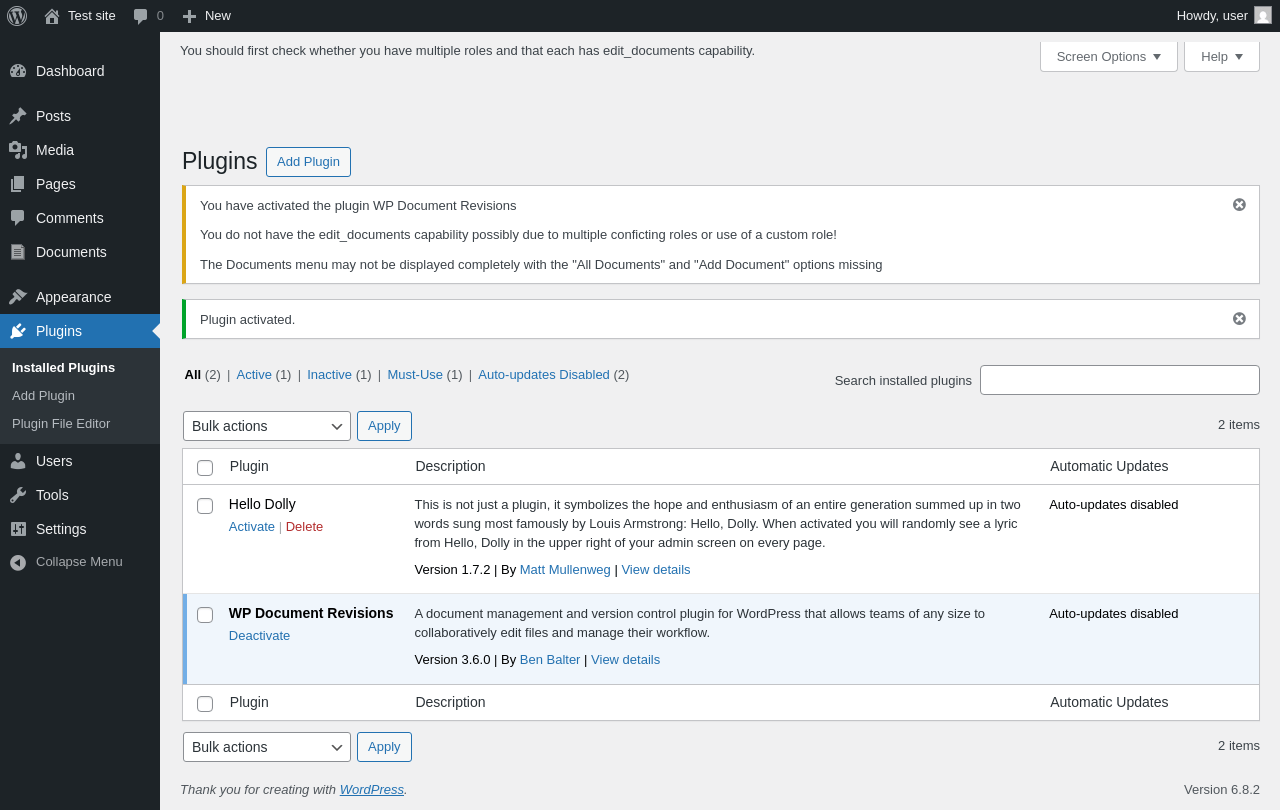Click the Automatic Updates column header

pos(1109,466)
